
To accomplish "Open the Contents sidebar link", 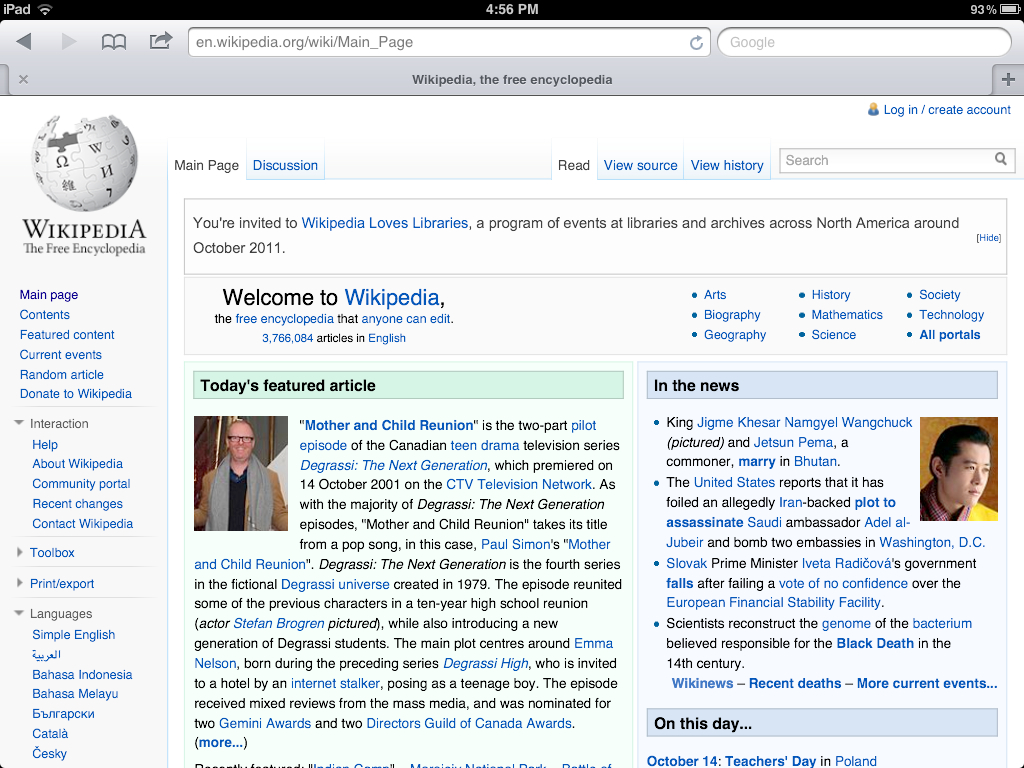I will (44, 315).
